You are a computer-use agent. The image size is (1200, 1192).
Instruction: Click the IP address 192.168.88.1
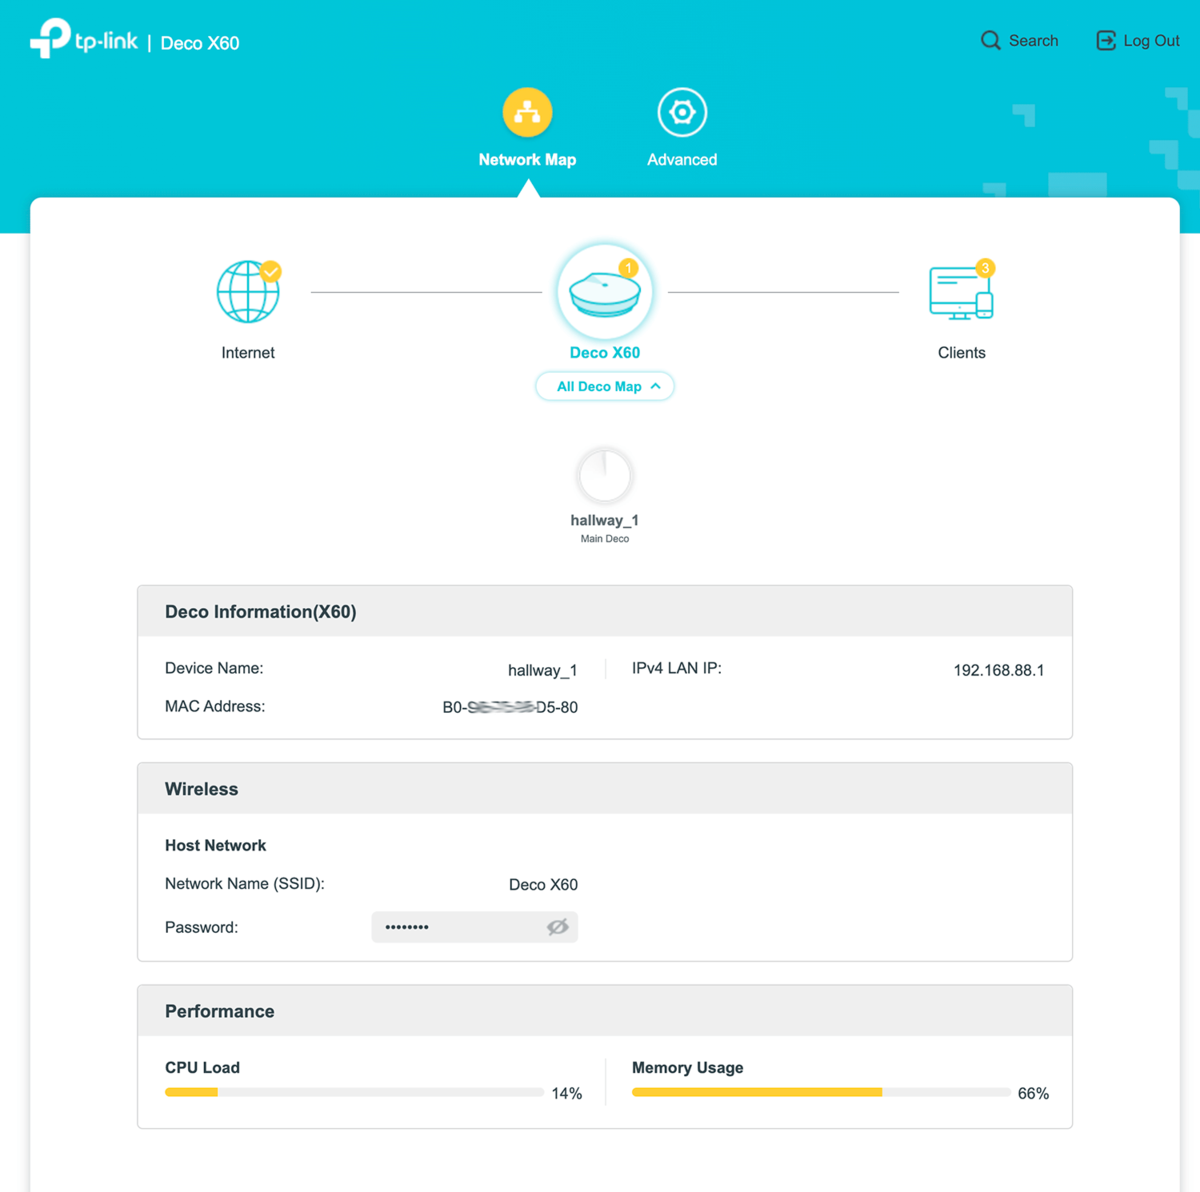pos(999,670)
